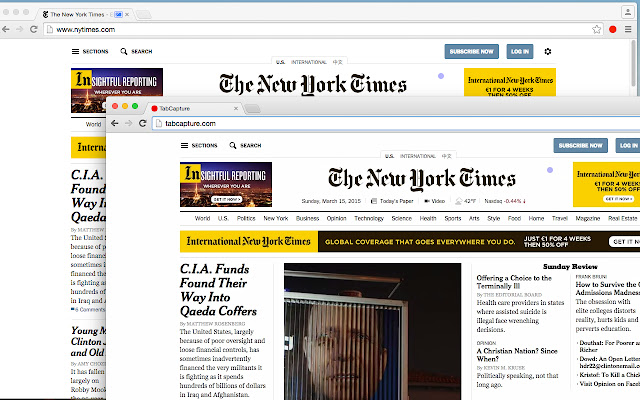640x400 pixels.
Task: Close The New York Times tab in rear window
Action: tap(127, 14)
